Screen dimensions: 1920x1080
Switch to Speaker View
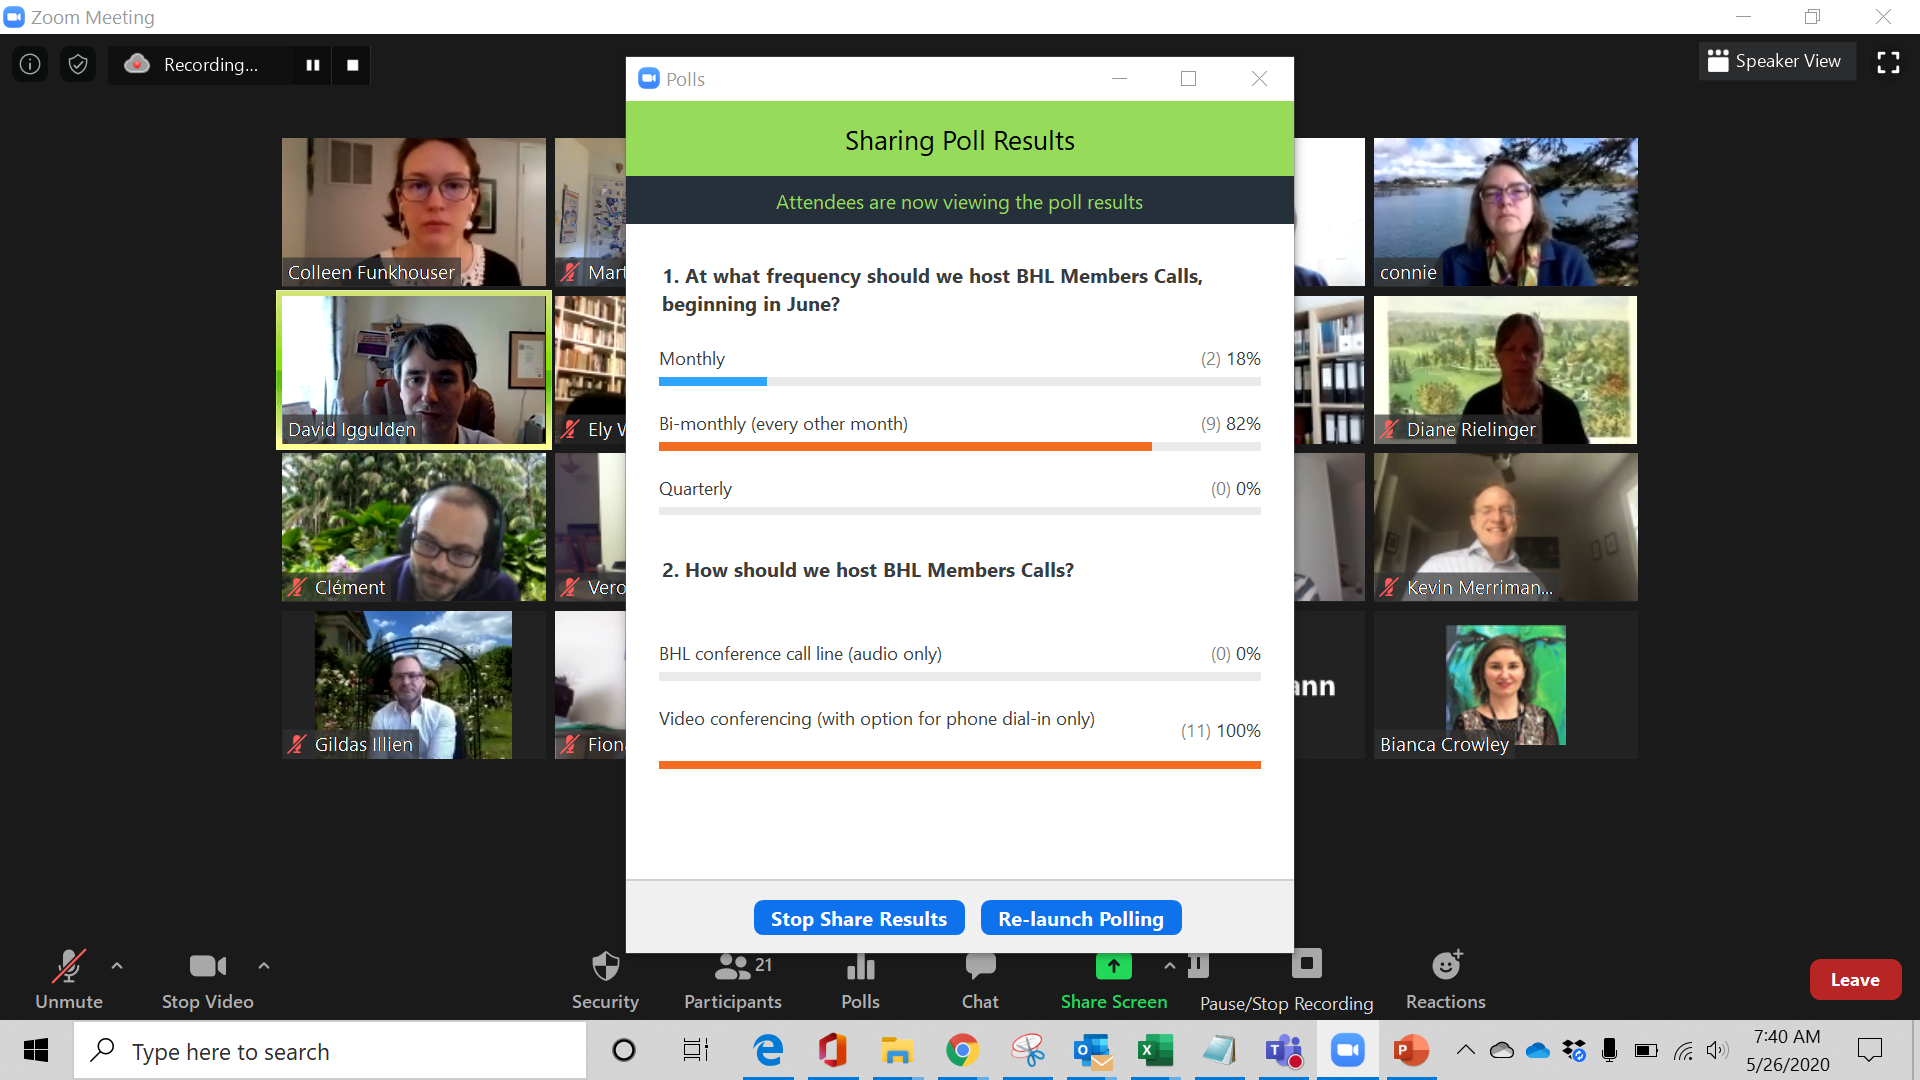click(x=1776, y=61)
